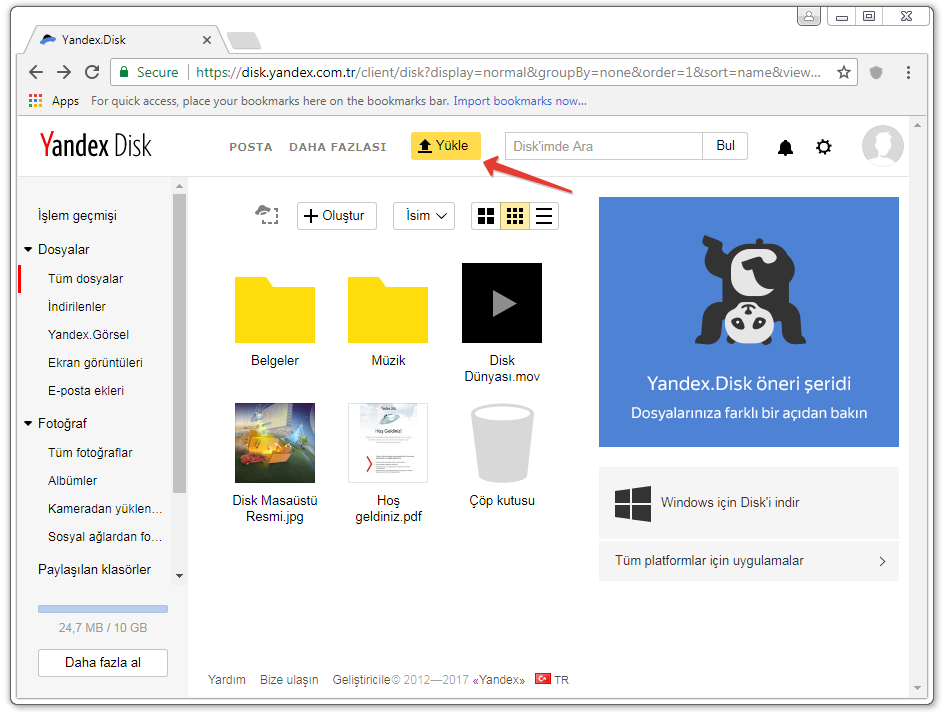944x712 pixels.
Task: Switch to small tiles grid view
Action: pos(515,216)
